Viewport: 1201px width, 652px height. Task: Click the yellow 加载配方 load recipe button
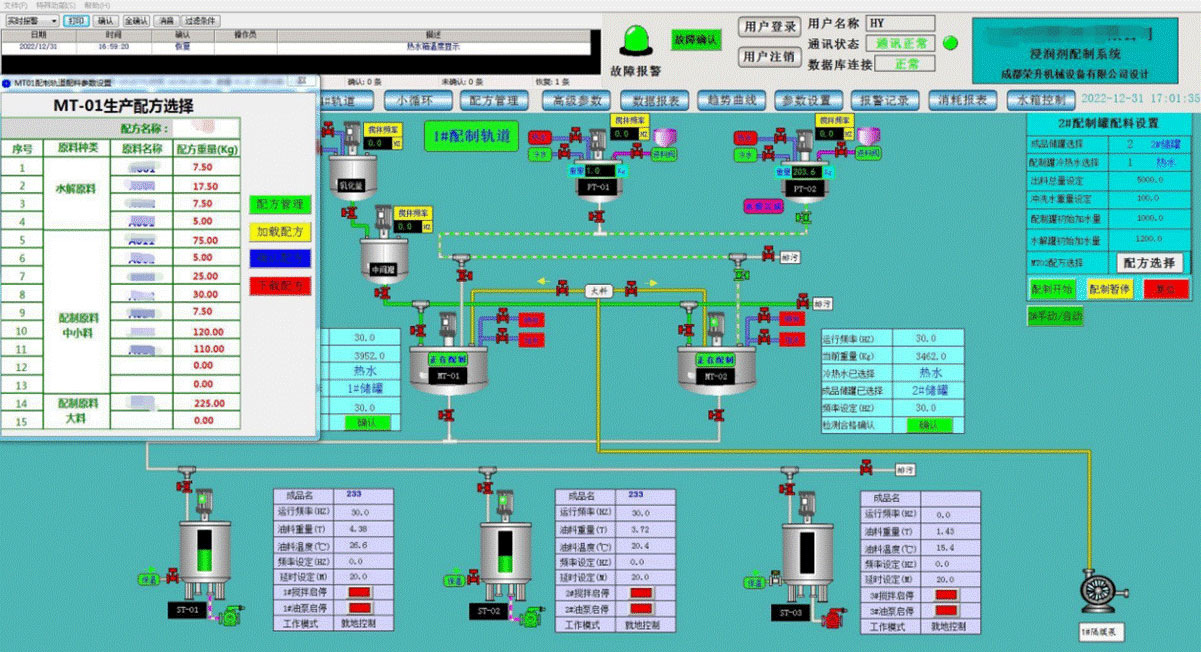coord(279,231)
